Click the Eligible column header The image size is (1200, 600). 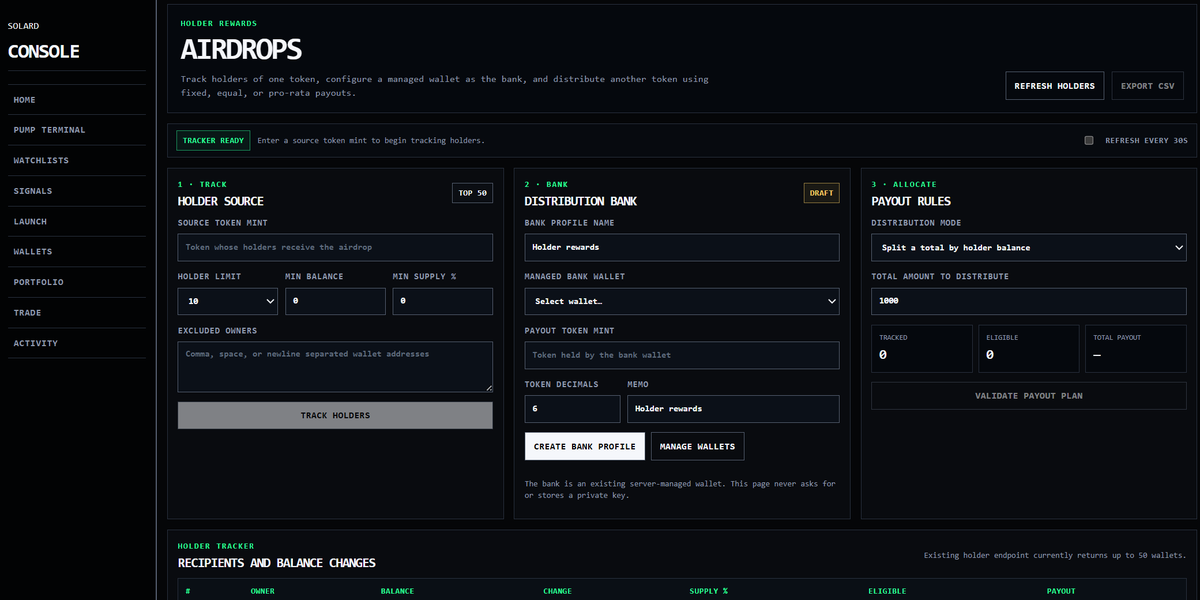pyautogui.click(x=887, y=591)
